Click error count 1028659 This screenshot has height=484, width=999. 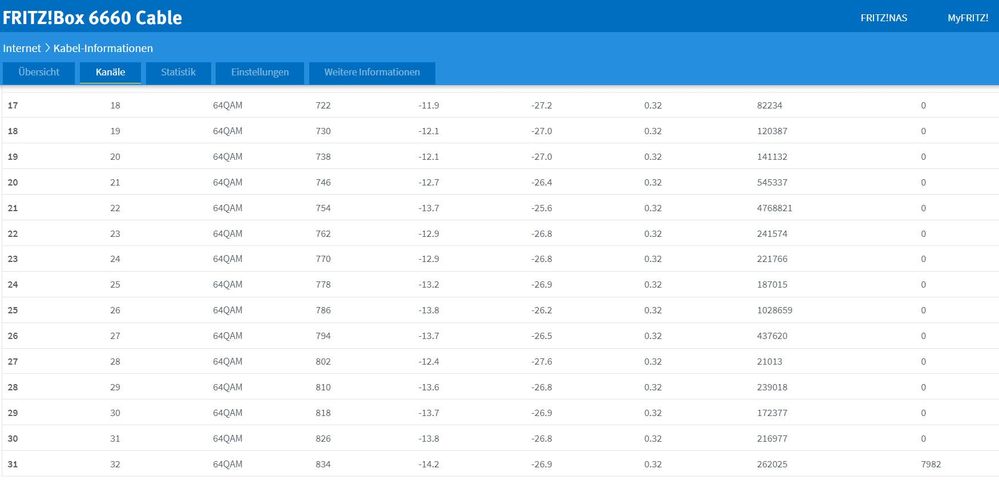[x=775, y=311]
